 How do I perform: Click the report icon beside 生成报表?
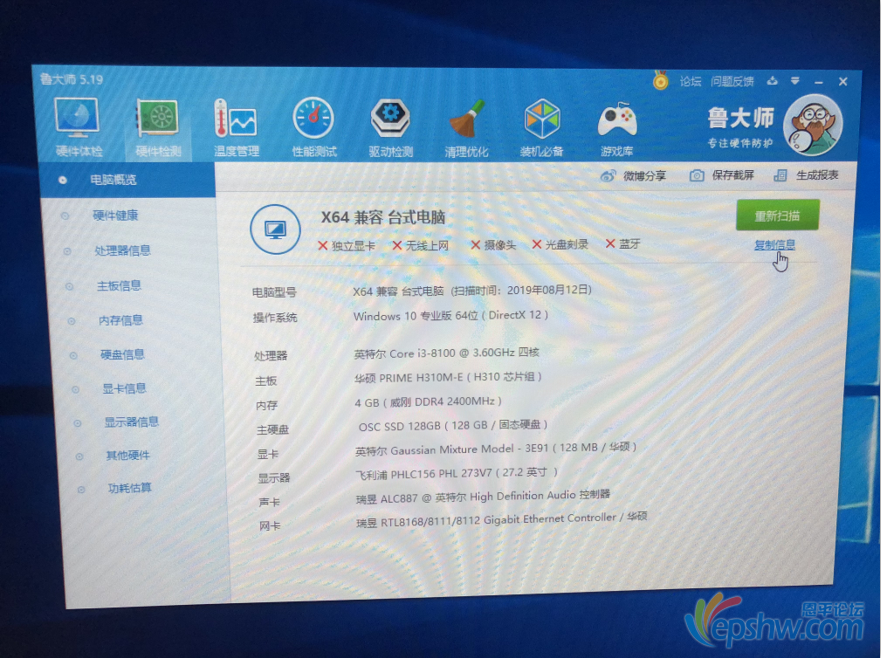[780, 176]
